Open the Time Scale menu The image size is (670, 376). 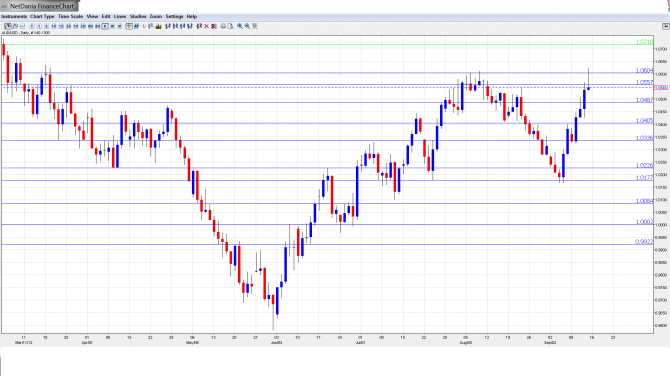tap(71, 16)
